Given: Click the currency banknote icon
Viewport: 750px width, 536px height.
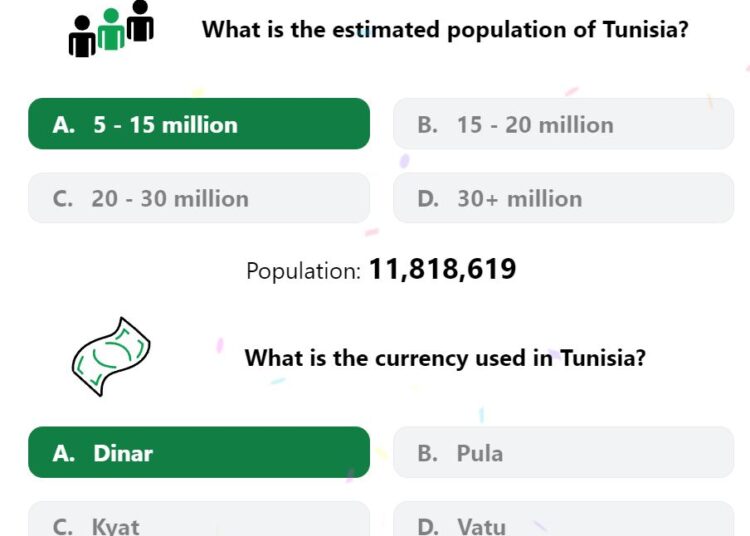Looking at the screenshot, I should click(x=111, y=357).
